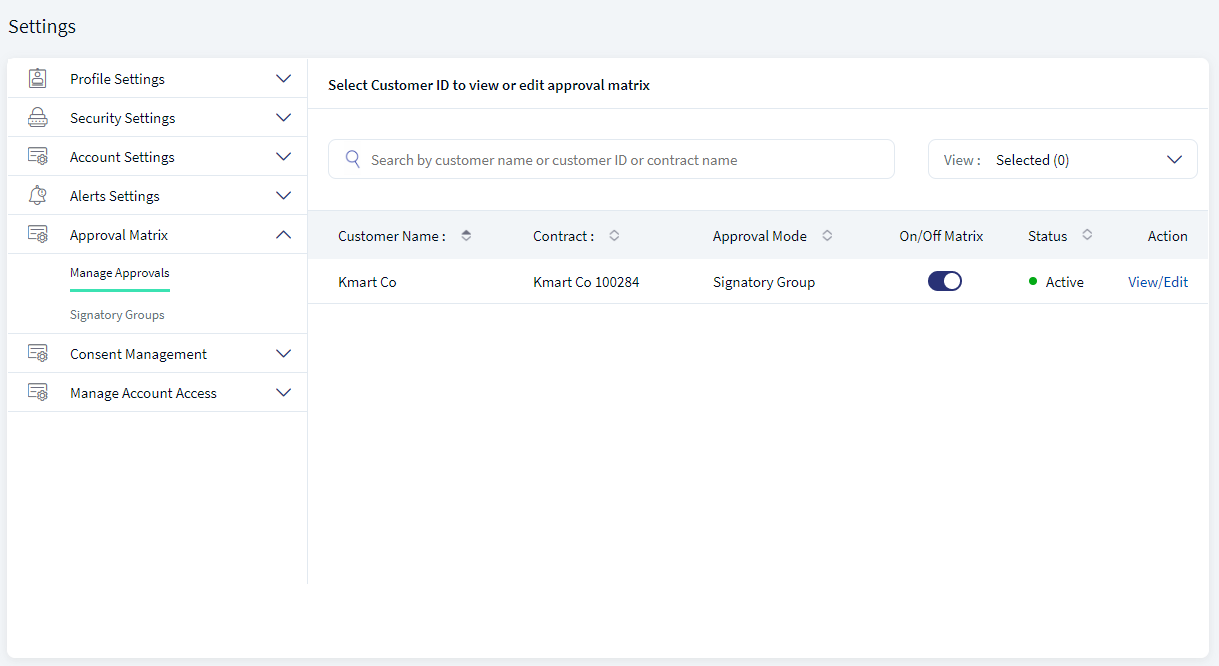Click the Consent Management icon
1219x666 pixels.
(x=38, y=353)
